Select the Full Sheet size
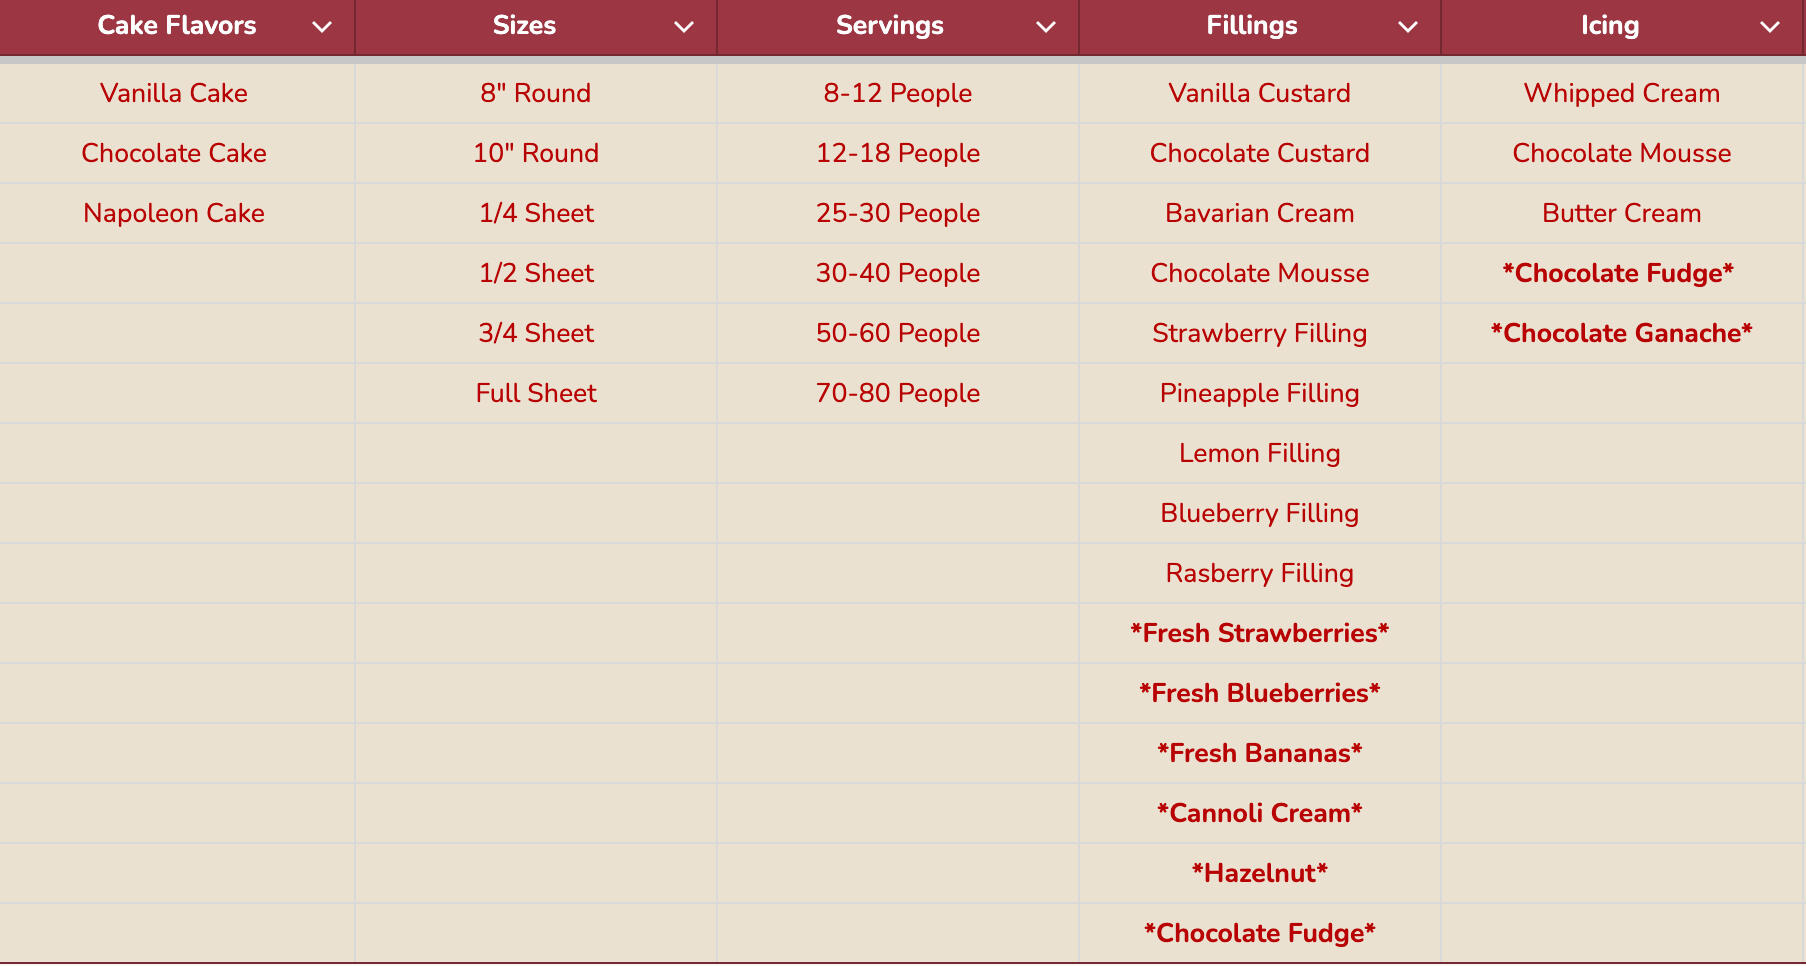This screenshot has height=966, width=1806. pos(536,393)
